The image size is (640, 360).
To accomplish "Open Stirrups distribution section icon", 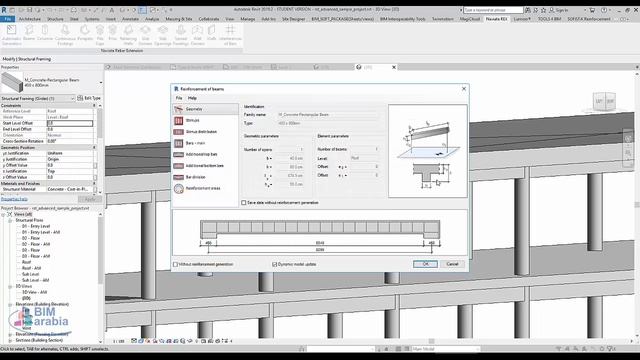I will tap(178, 132).
